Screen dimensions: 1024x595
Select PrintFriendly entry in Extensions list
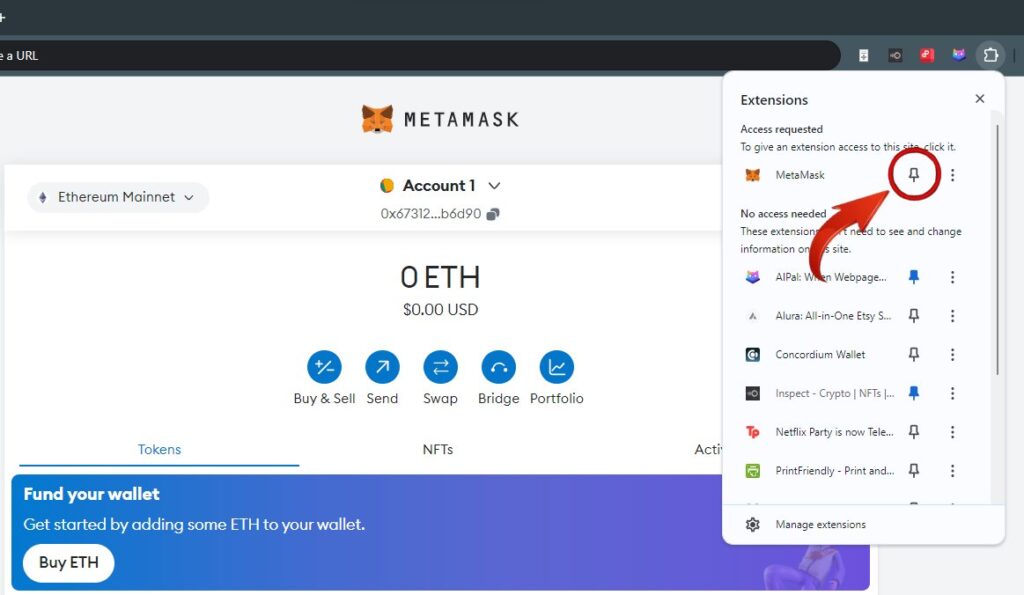pos(835,470)
